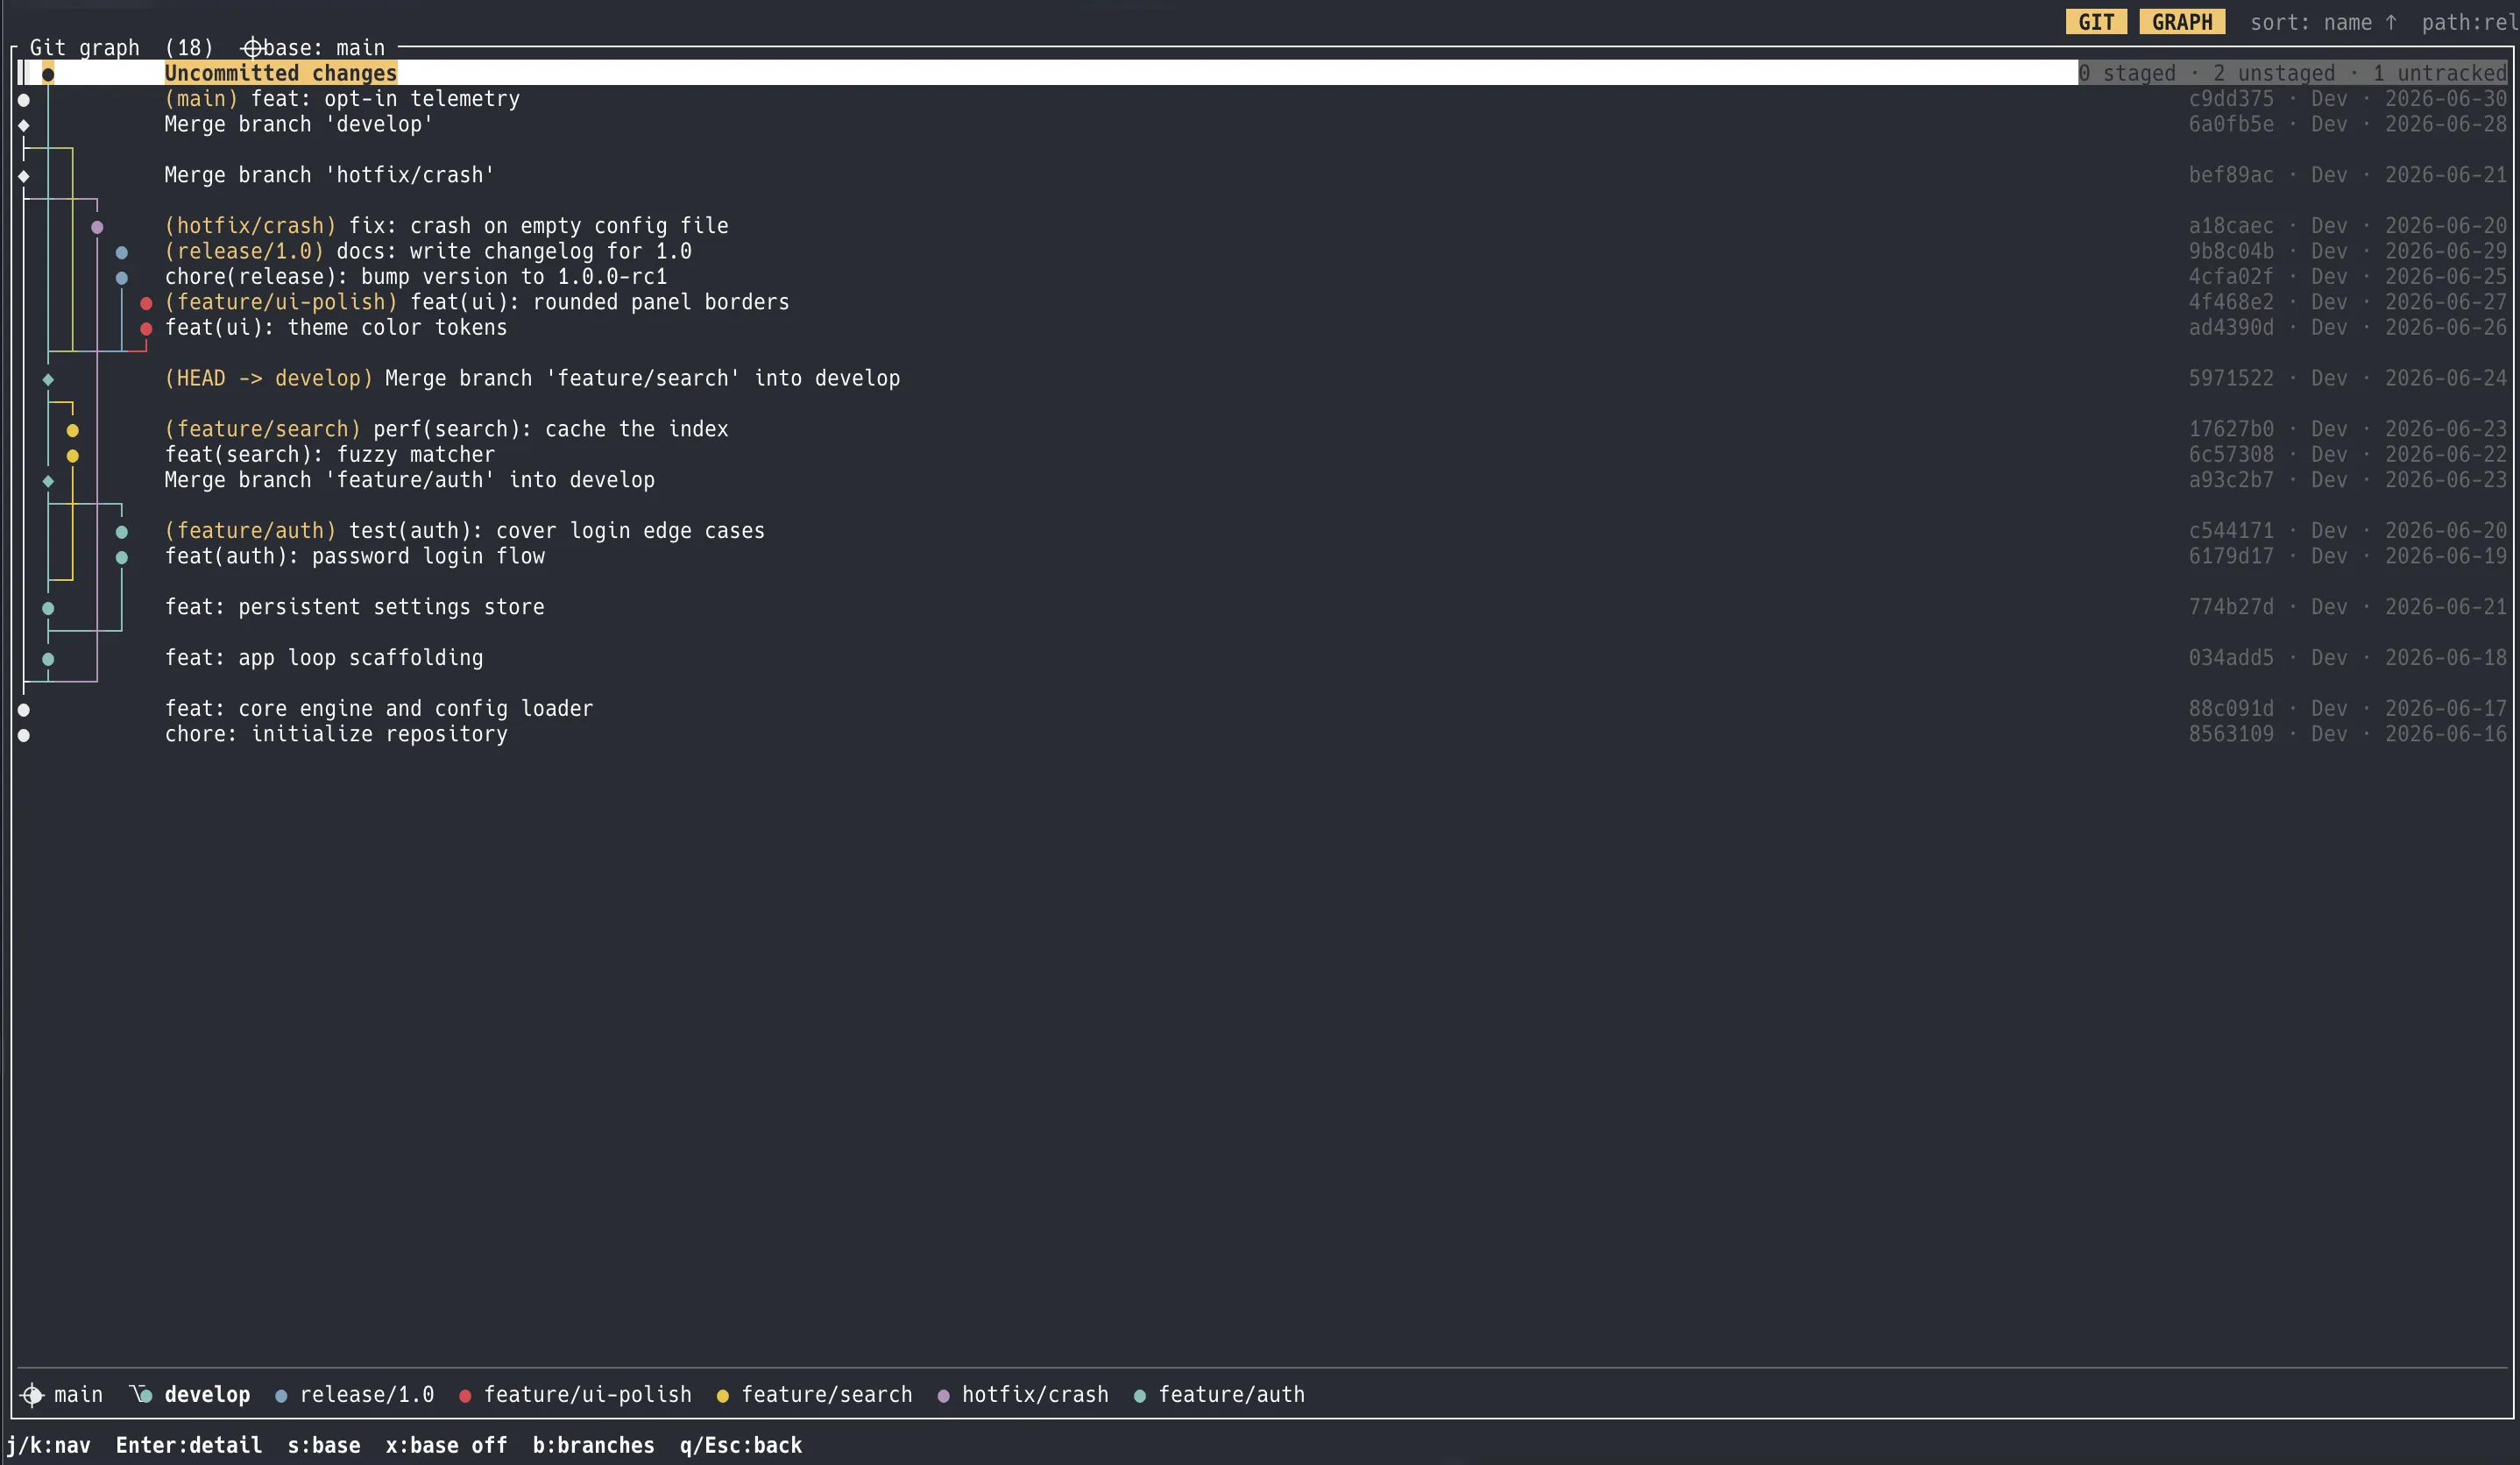Select commit Merge branch 'develop'
The image size is (2520, 1465).
click(x=1262, y=124)
